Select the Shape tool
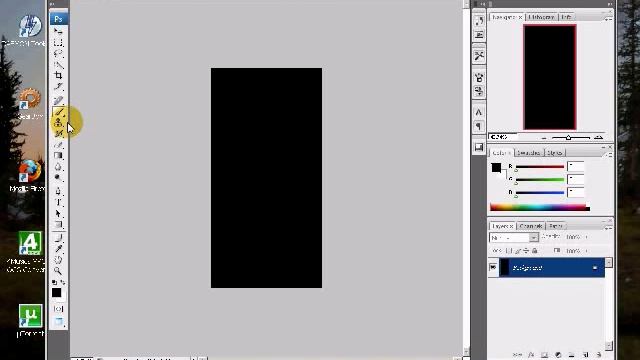 (x=58, y=224)
